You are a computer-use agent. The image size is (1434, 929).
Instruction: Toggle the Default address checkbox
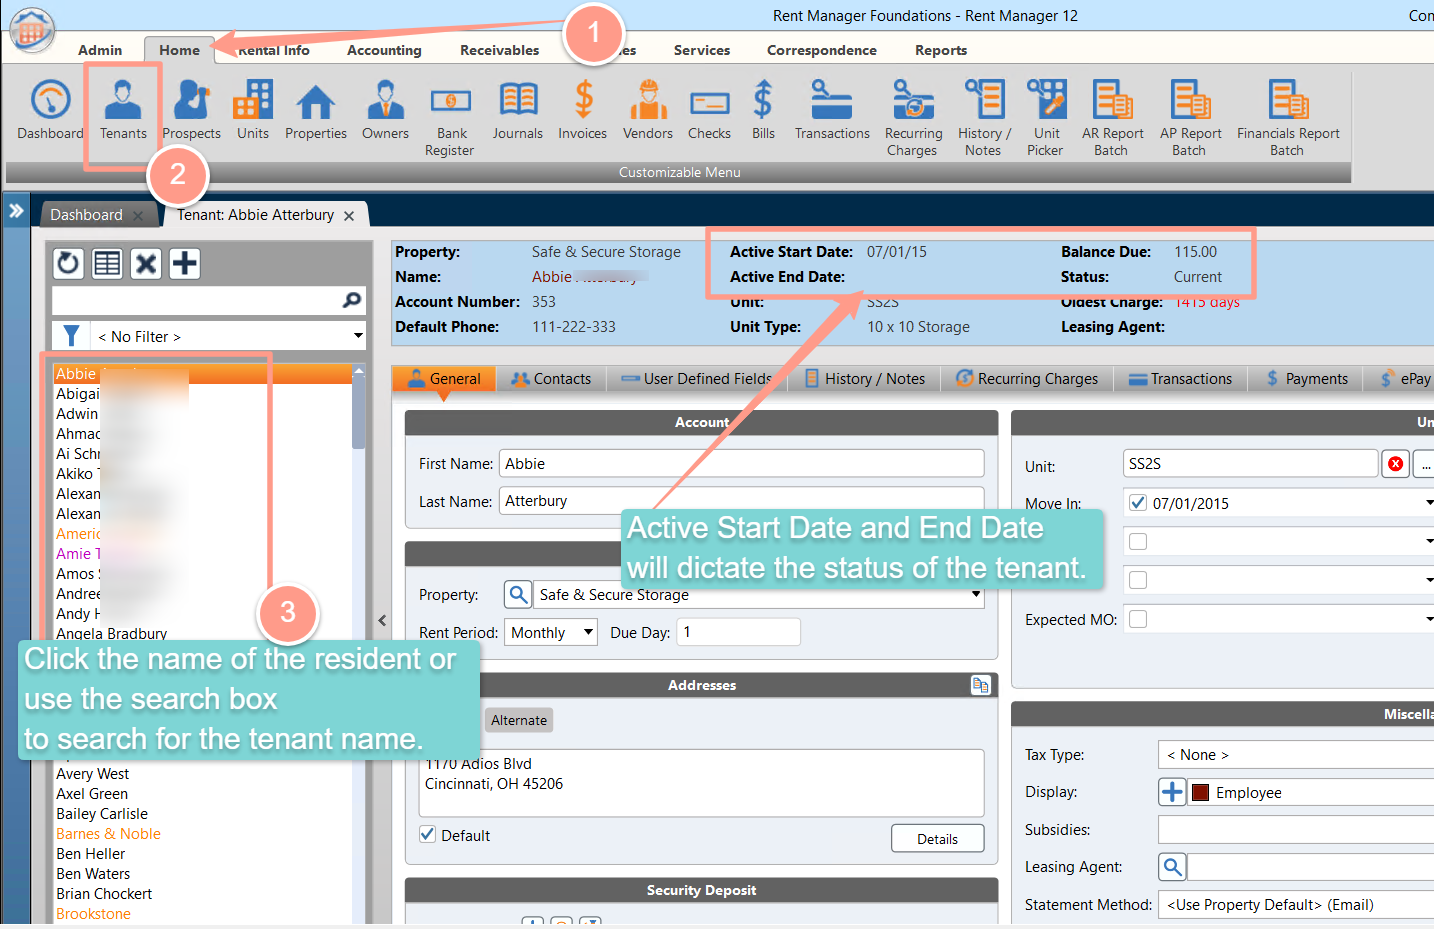[x=427, y=834]
